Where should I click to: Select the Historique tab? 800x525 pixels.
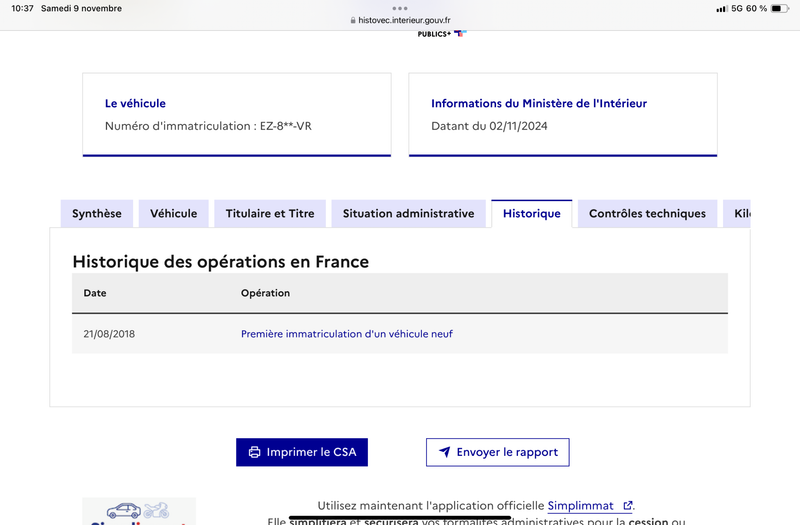(532, 213)
